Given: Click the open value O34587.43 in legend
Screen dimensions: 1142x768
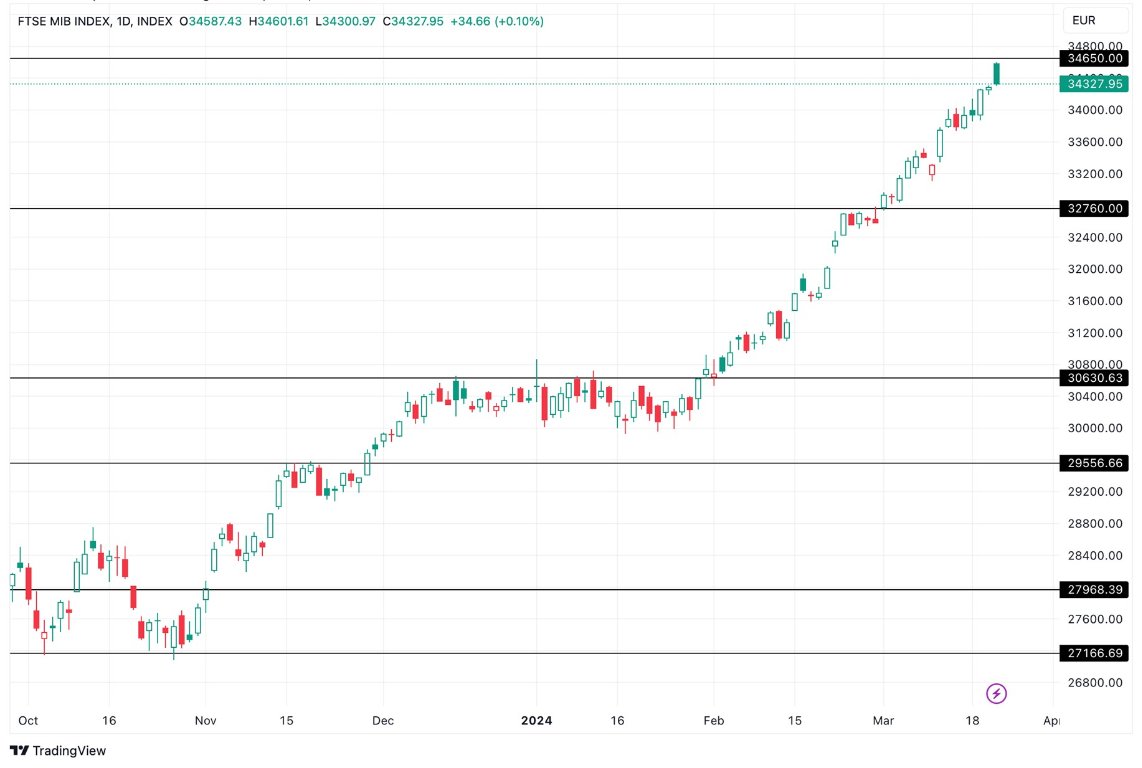Looking at the screenshot, I should (x=210, y=19).
